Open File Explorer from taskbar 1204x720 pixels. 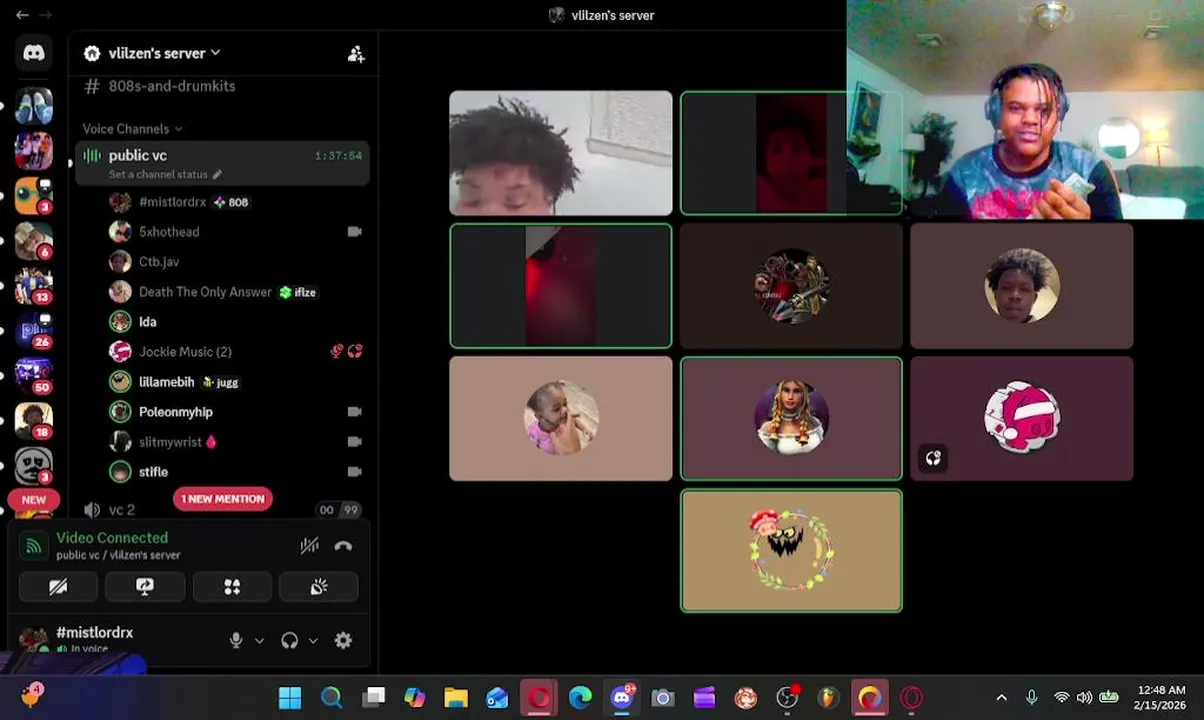pyautogui.click(x=456, y=697)
